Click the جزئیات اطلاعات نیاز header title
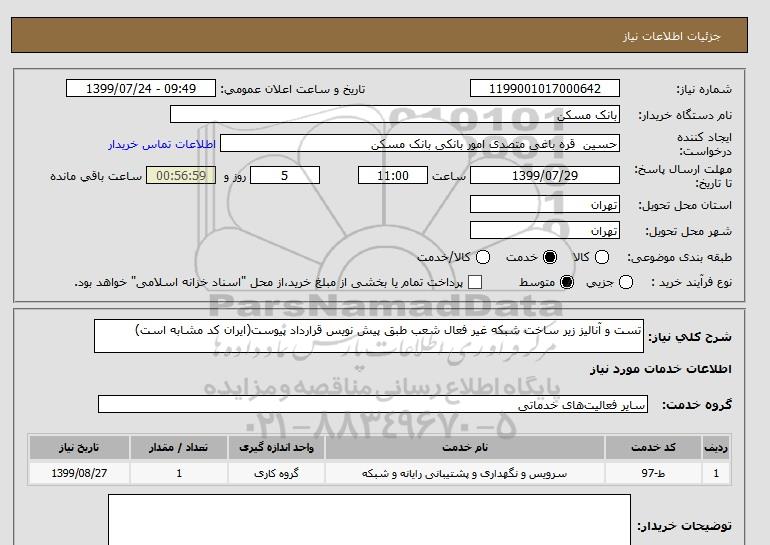Viewport: 770px width, 545px height. pos(671,36)
